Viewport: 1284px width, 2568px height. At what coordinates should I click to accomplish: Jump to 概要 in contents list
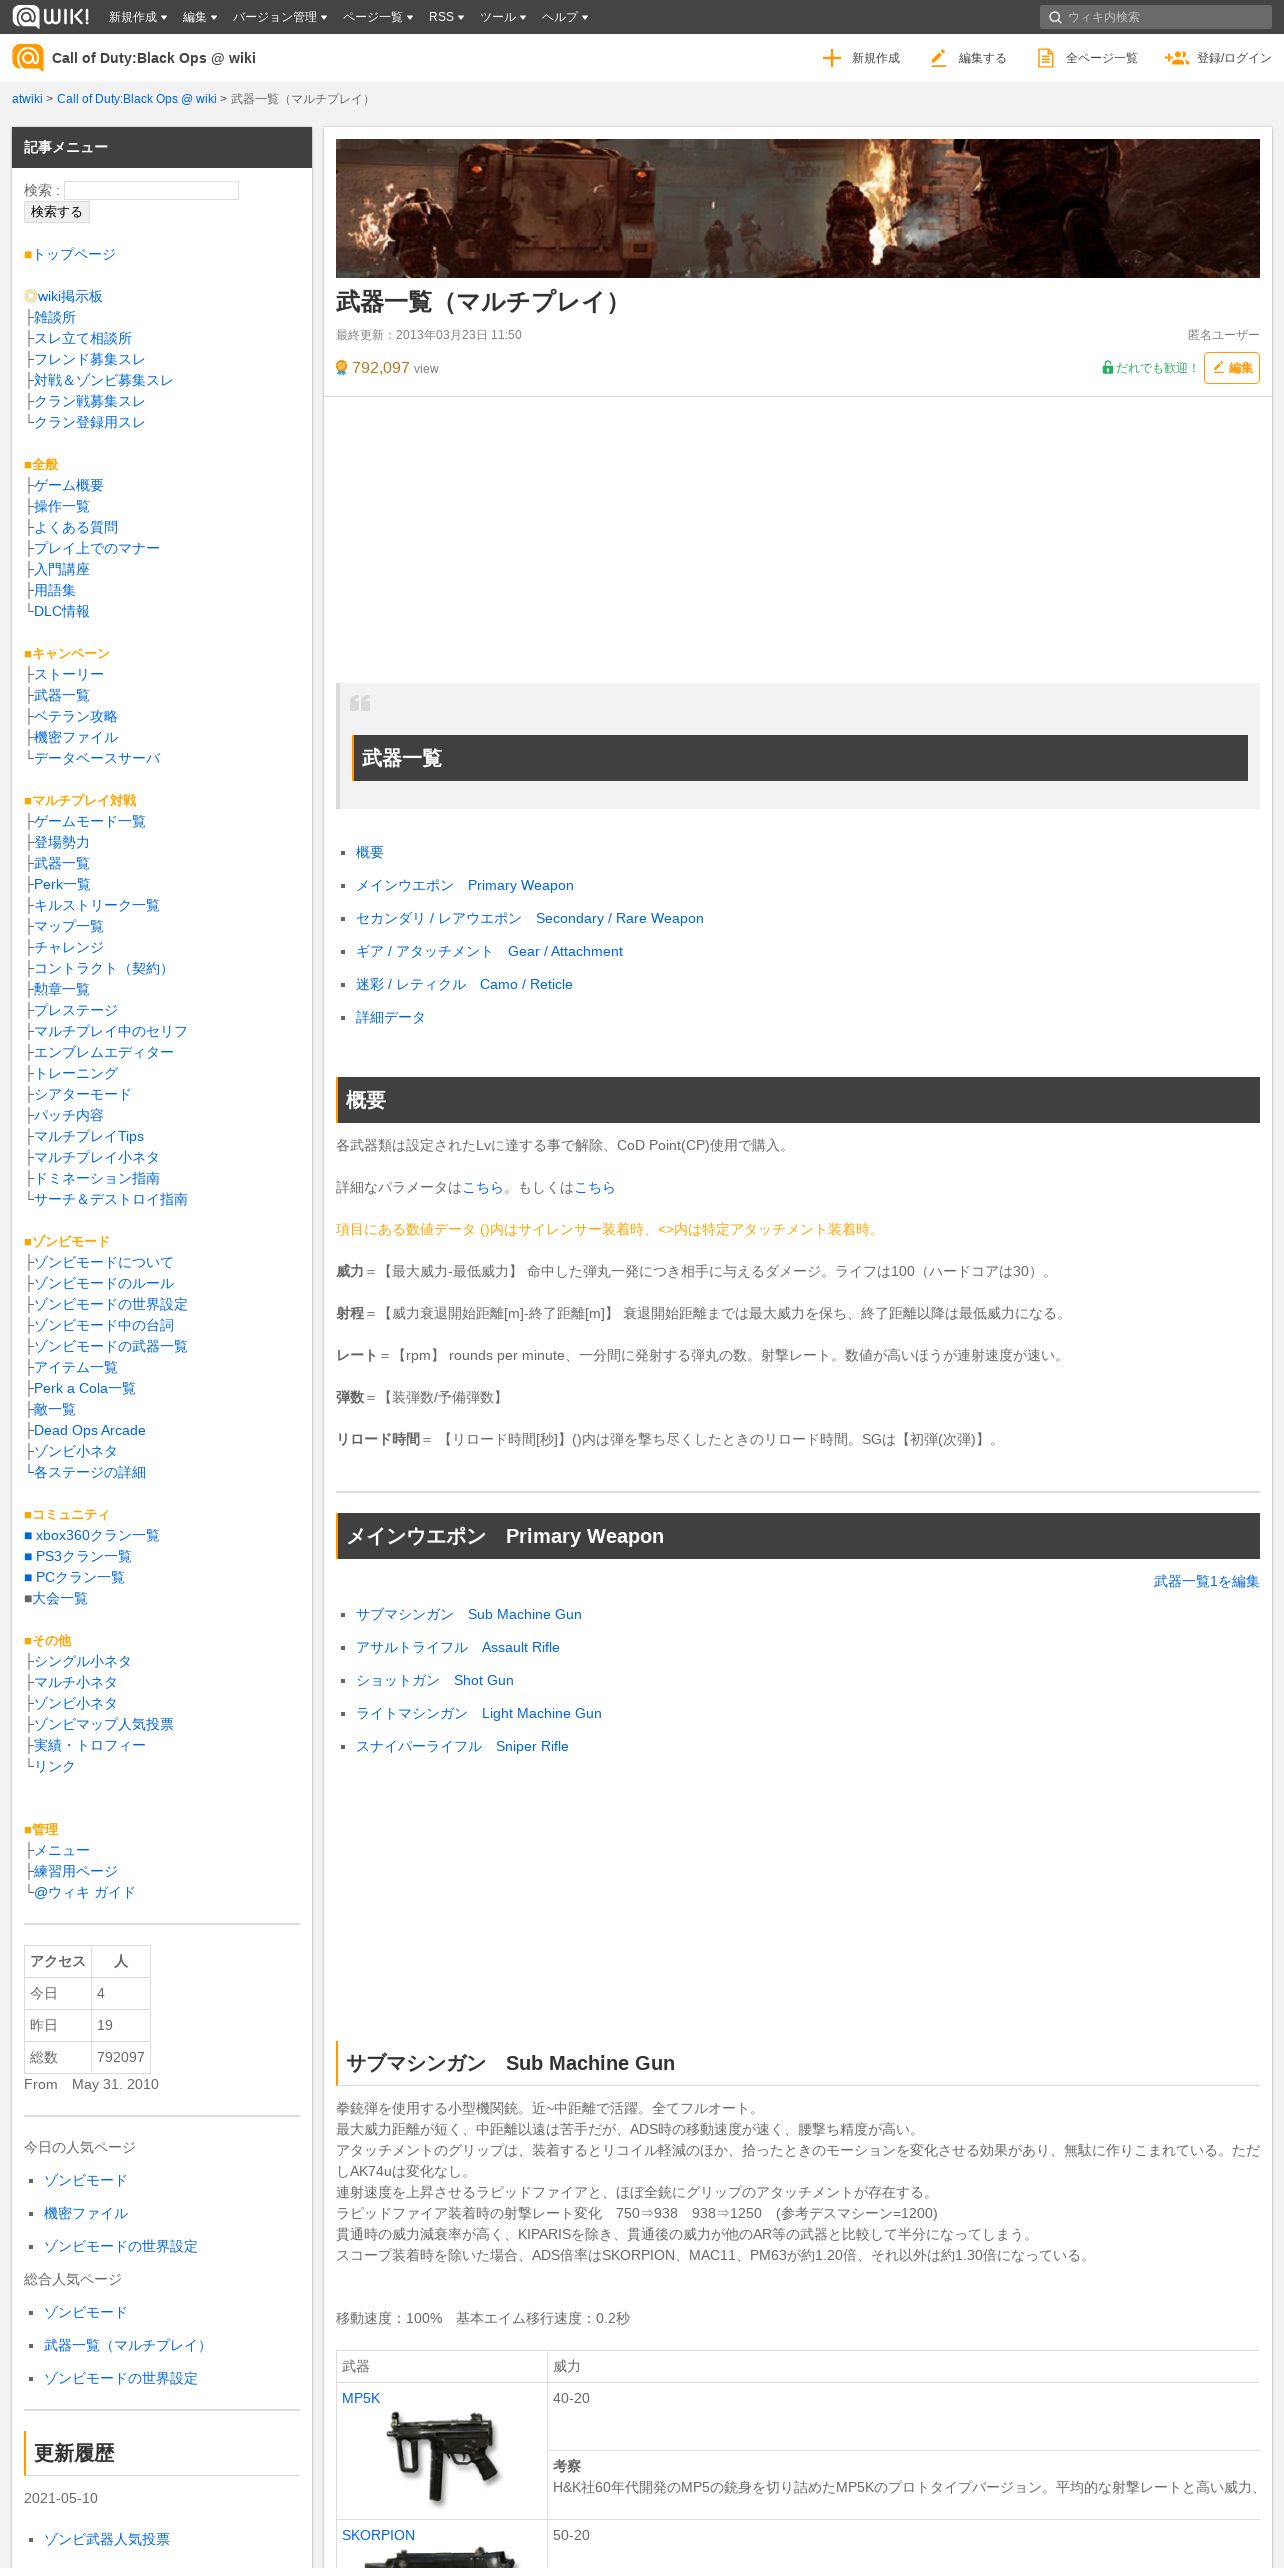pos(369,852)
